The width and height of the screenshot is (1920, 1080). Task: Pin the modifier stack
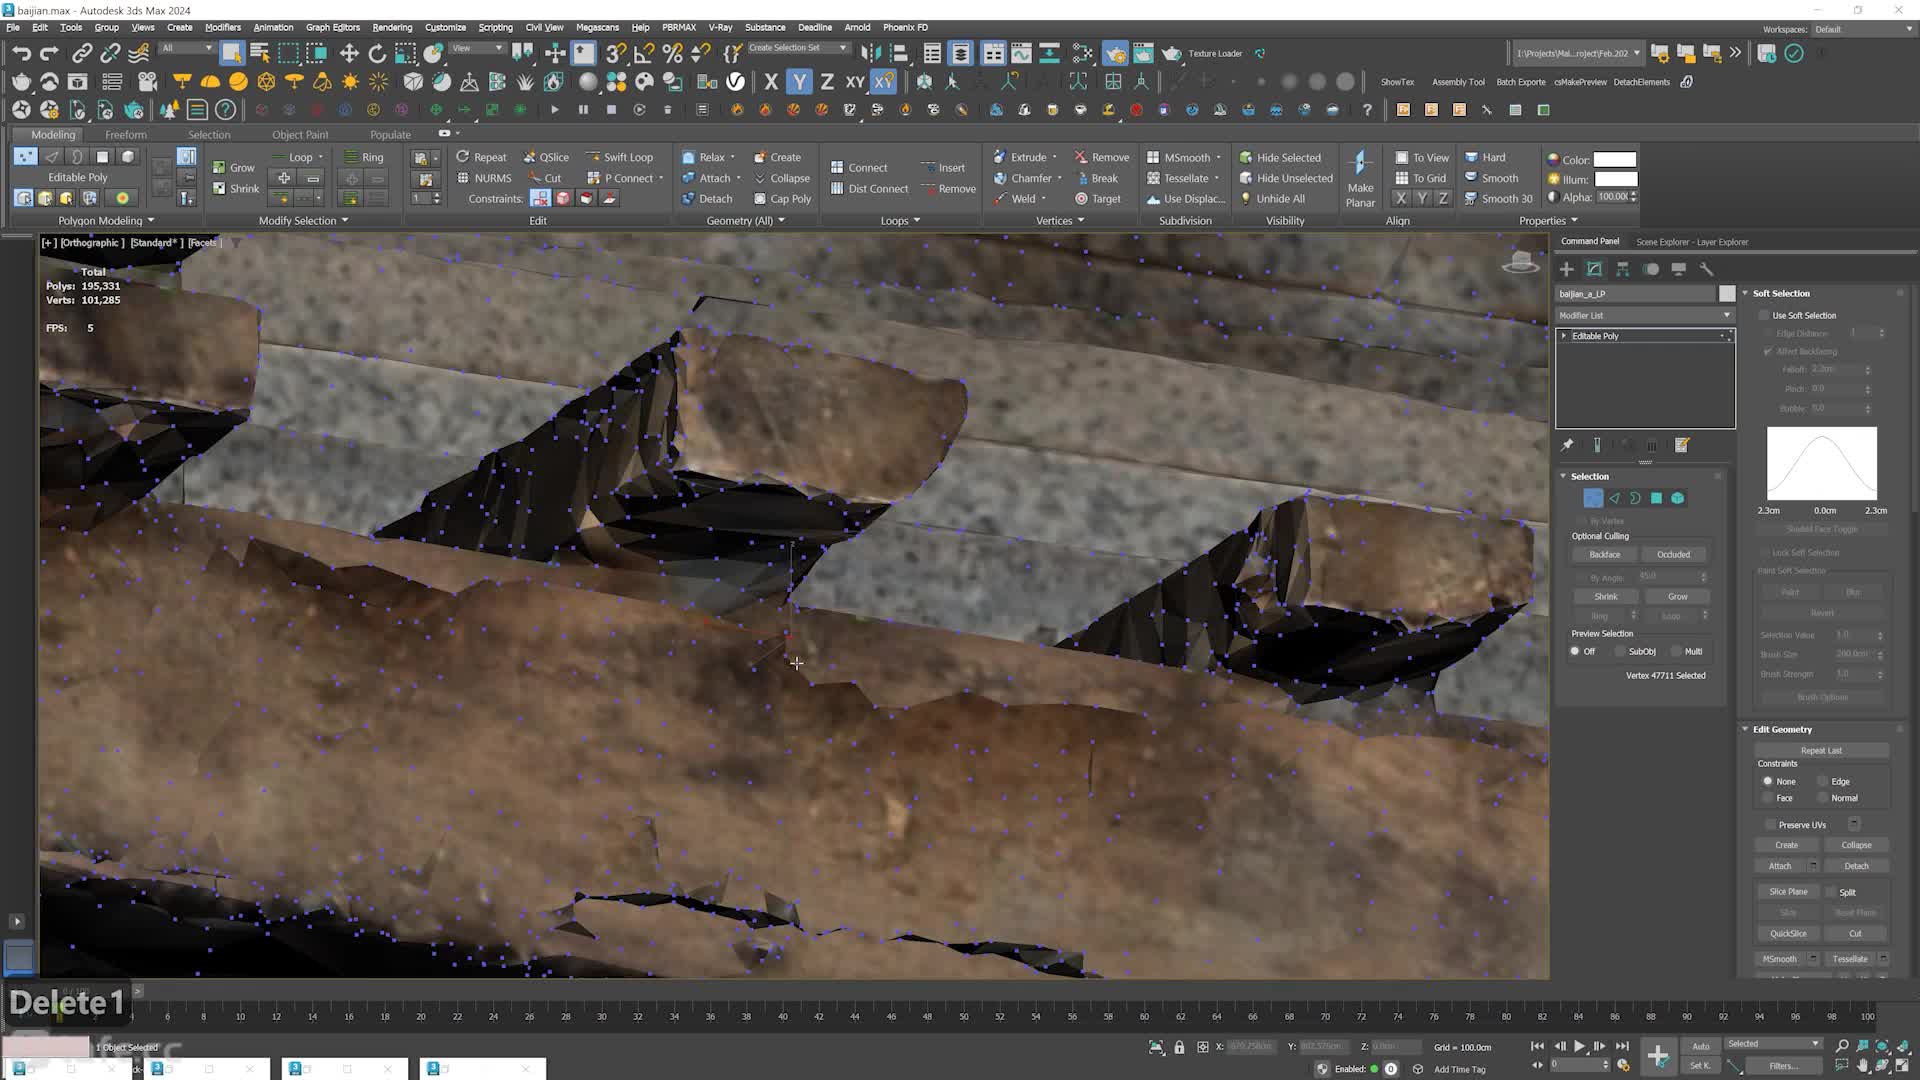(x=1567, y=445)
